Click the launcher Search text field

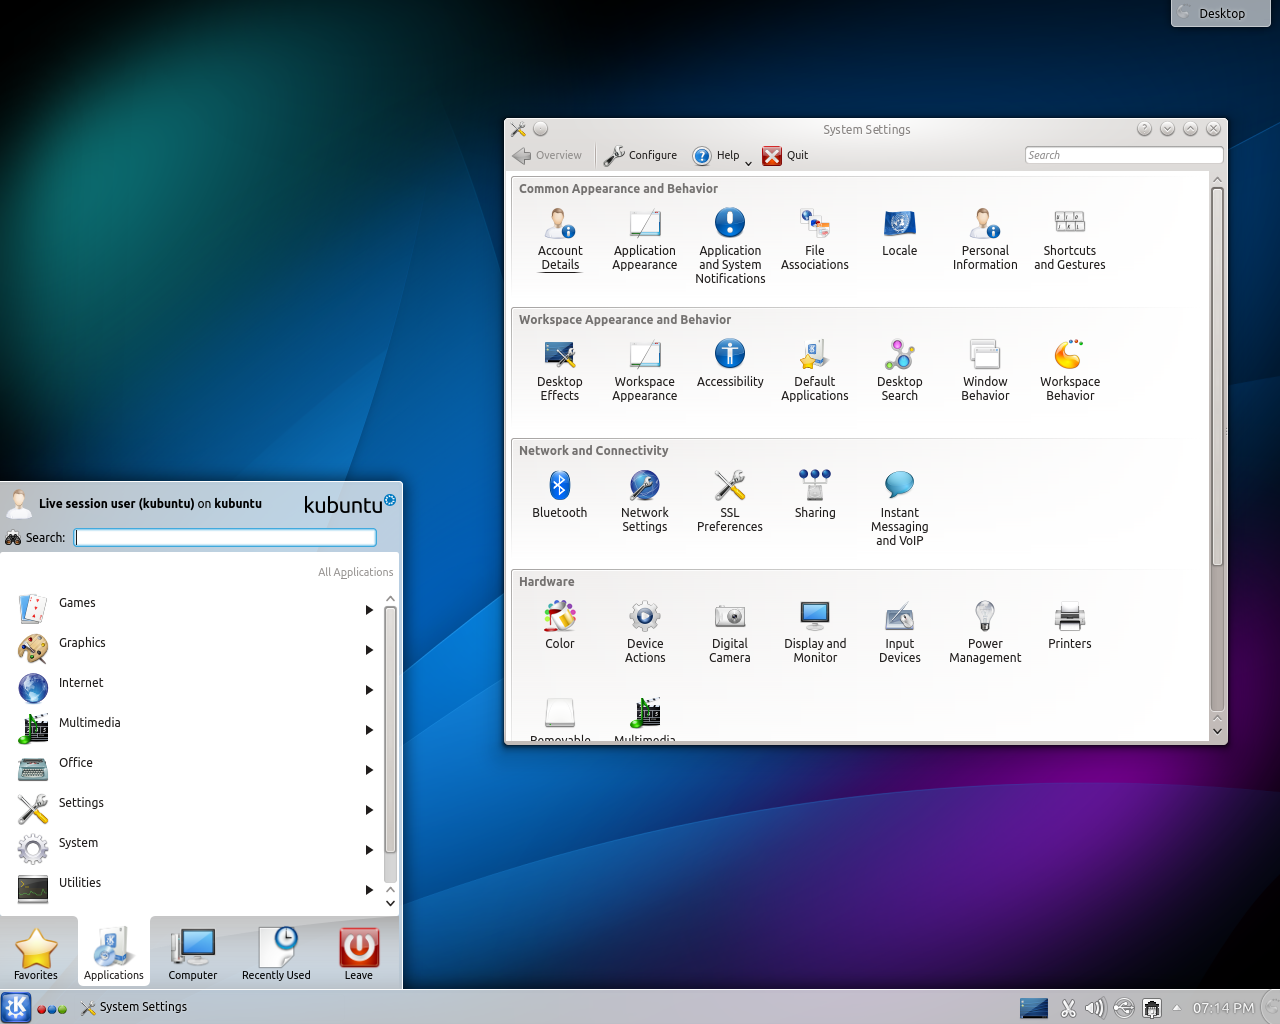coord(226,538)
